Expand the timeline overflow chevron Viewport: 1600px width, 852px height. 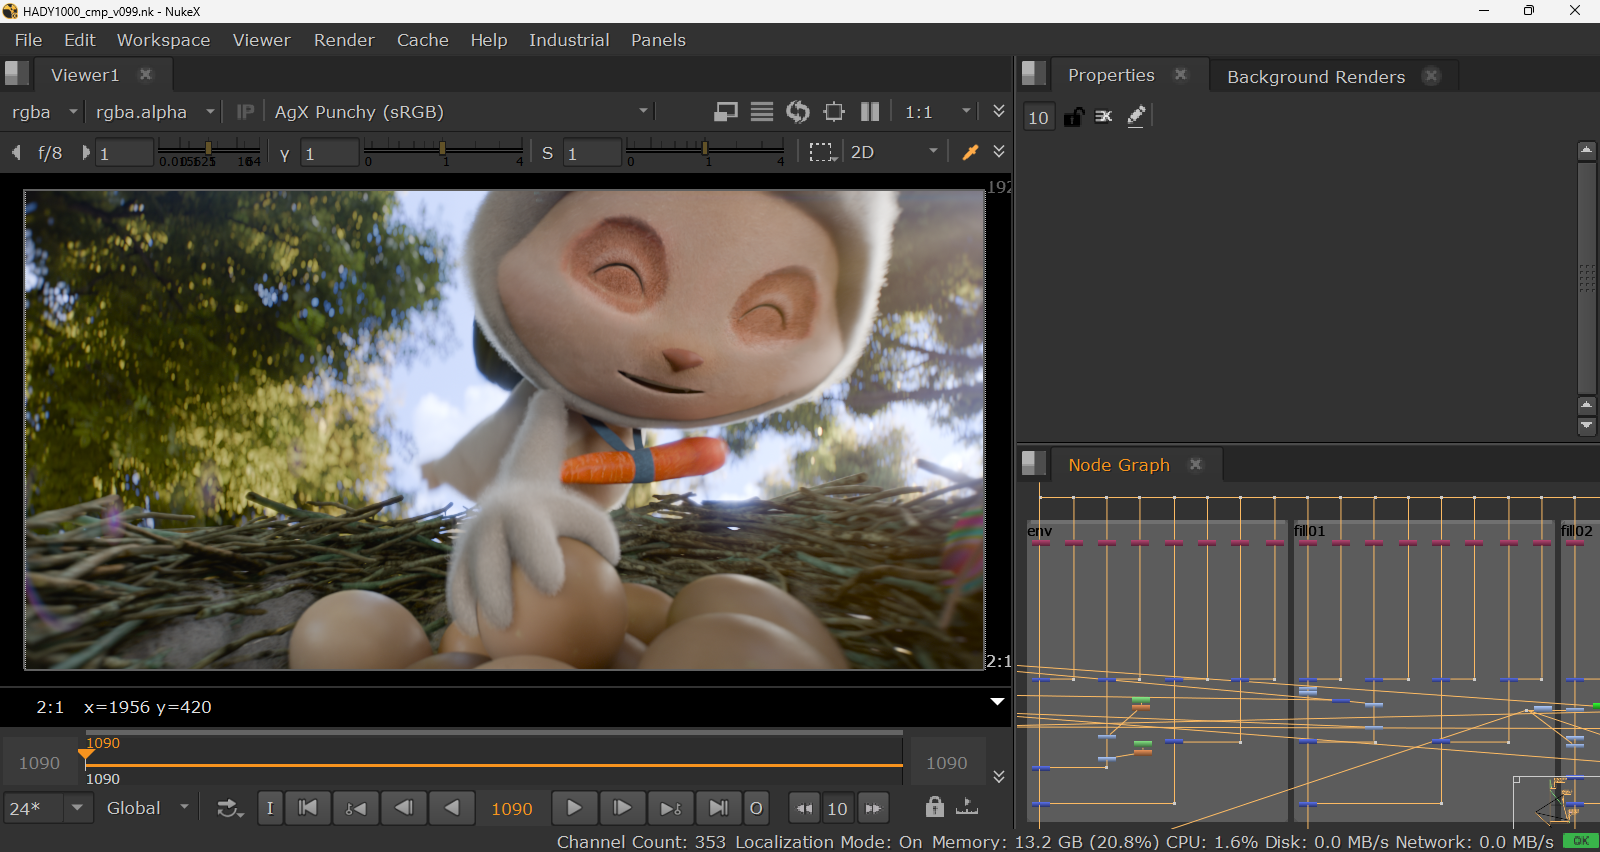click(999, 776)
